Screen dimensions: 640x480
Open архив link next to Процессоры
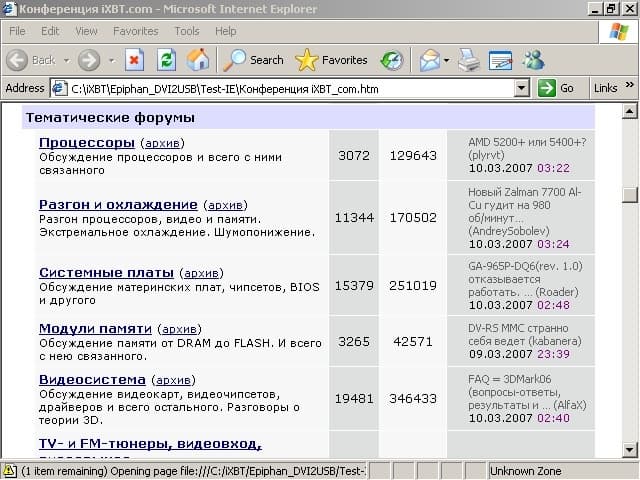[x=162, y=143]
